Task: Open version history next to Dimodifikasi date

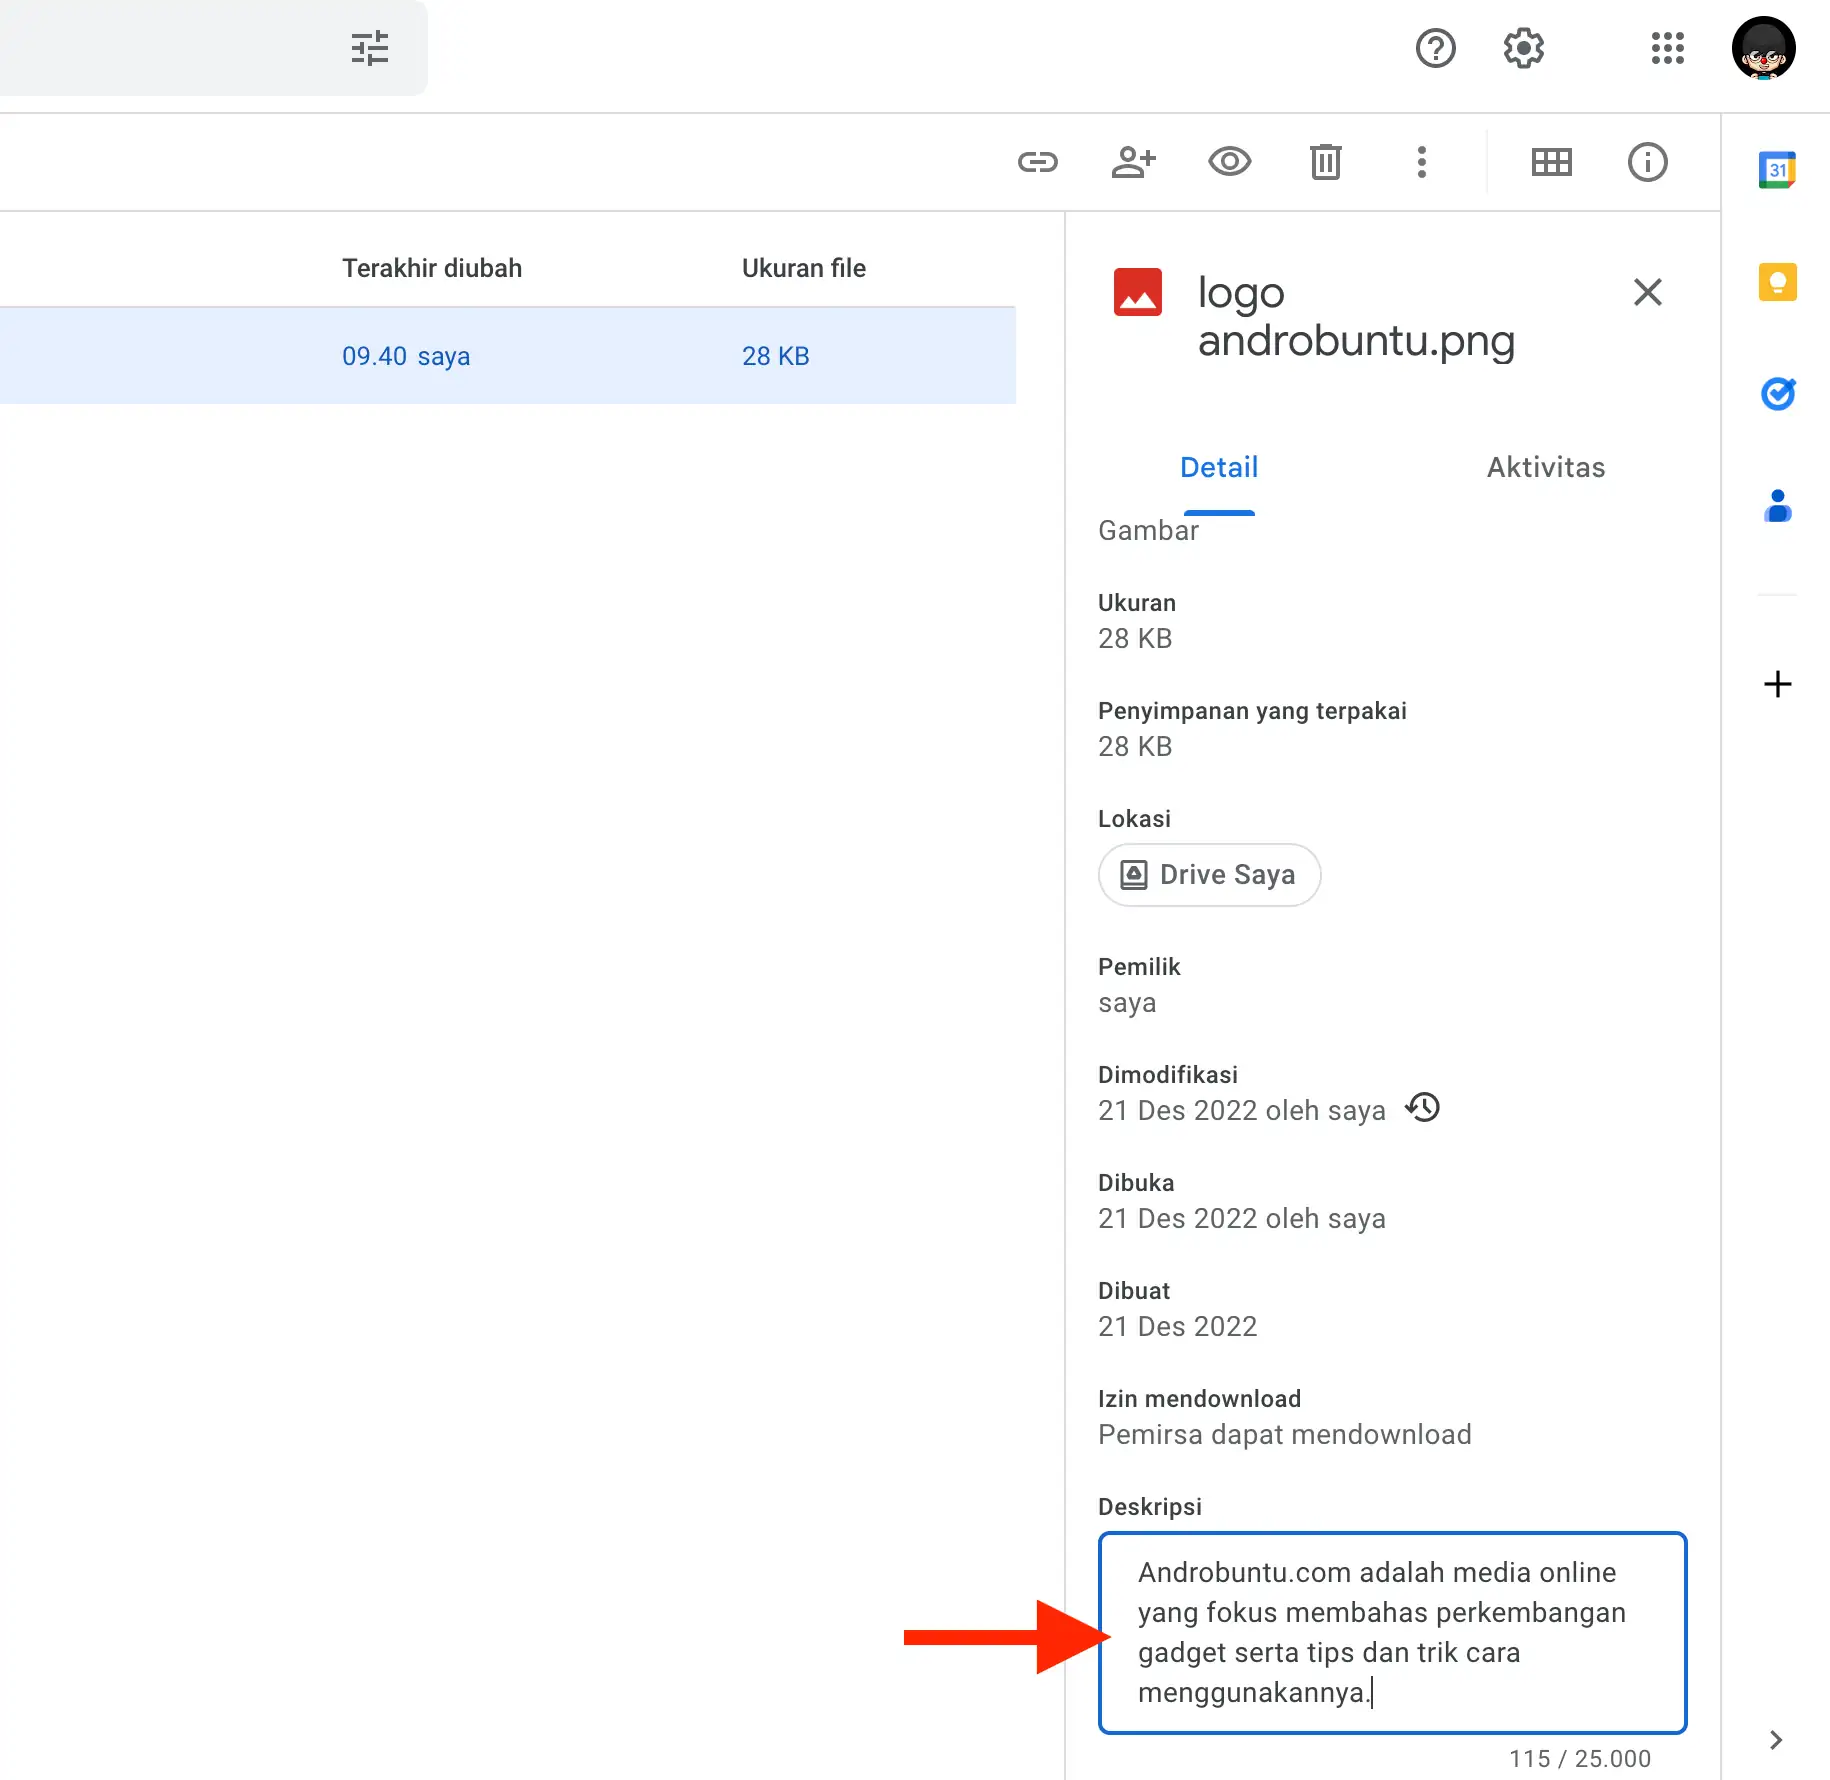Action: (x=1423, y=1108)
